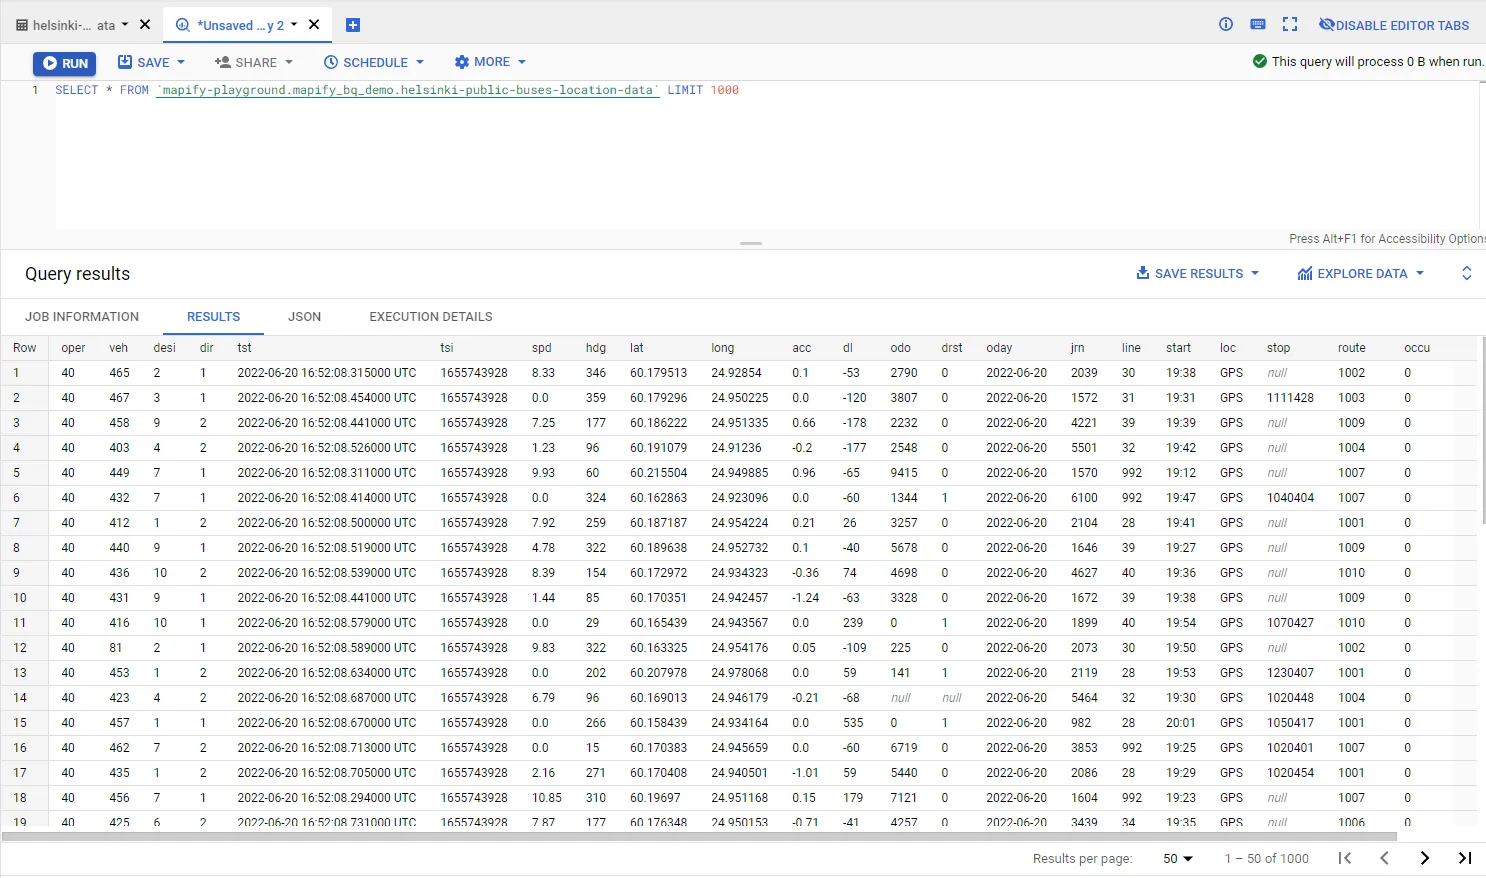Click long value 24.951335 in row 3
The height and width of the screenshot is (878, 1486).
[740, 423]
